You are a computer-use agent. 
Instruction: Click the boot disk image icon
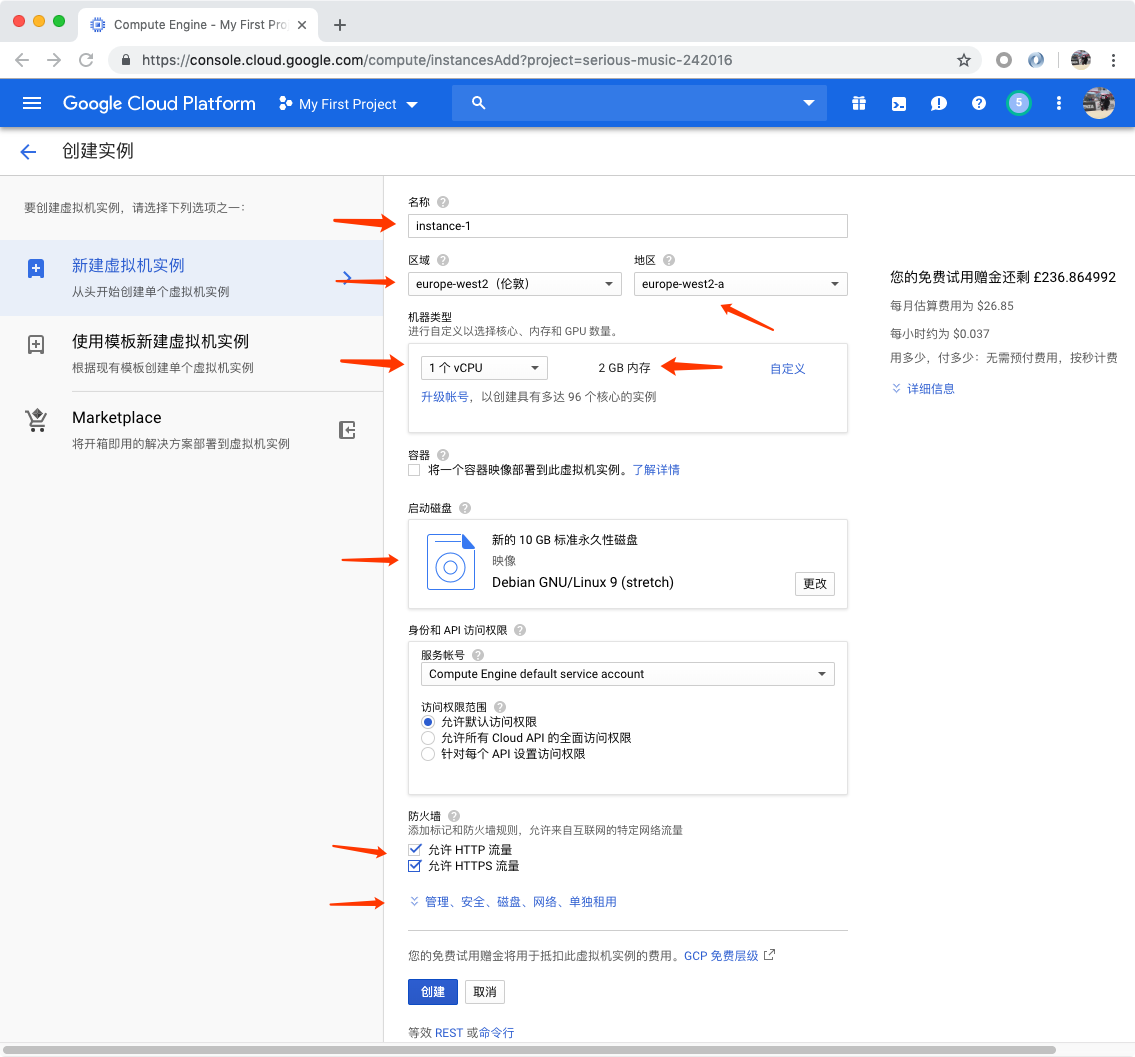pyautogui.click(x=451, y=563)
